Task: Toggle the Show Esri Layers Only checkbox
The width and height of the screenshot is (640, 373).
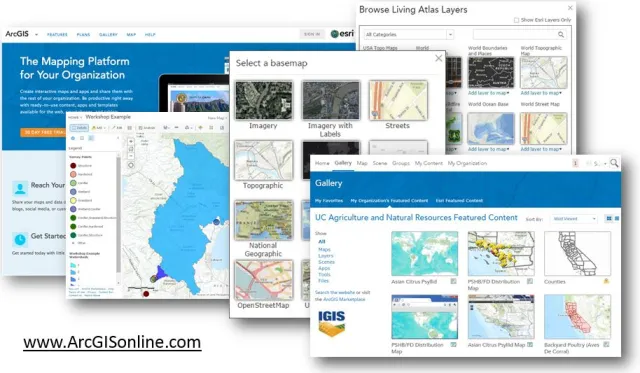Action: [516, 20]
